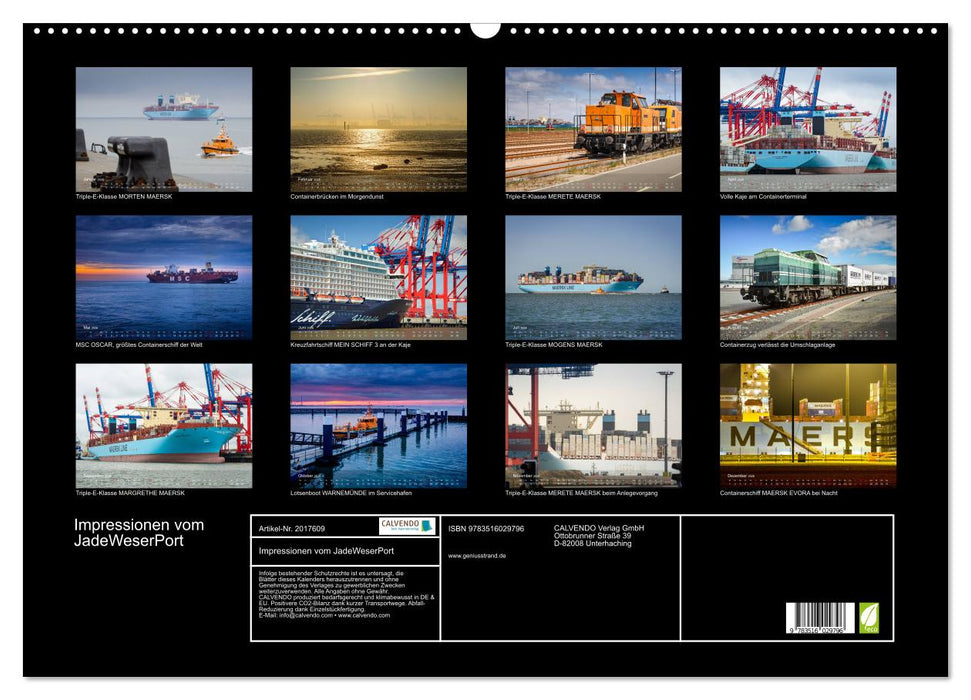Screen dimensions: 971x700
Task: Open the MSC OSCAR Containerschiff thumbnail
Action: click(x=162, y=278)
